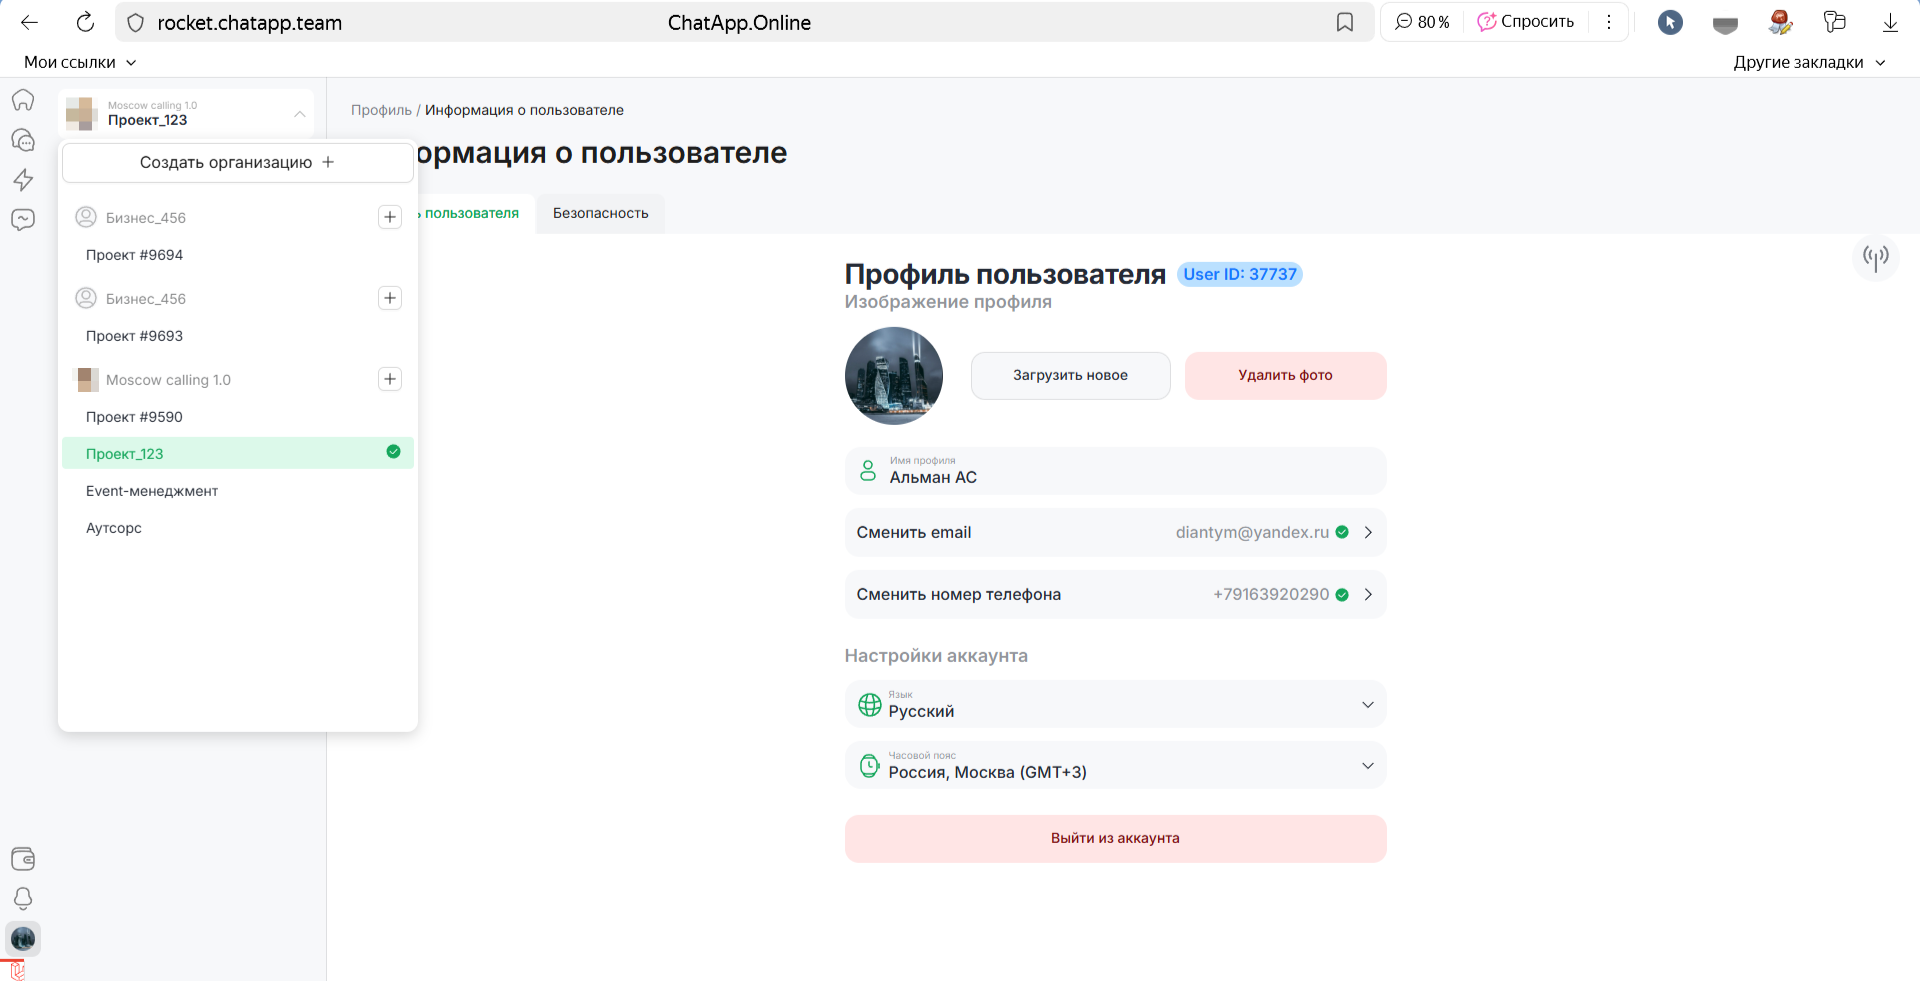Reload the page with refresh icon
The height and width of the screenshot is (981, 1920).
pos(86,22)
